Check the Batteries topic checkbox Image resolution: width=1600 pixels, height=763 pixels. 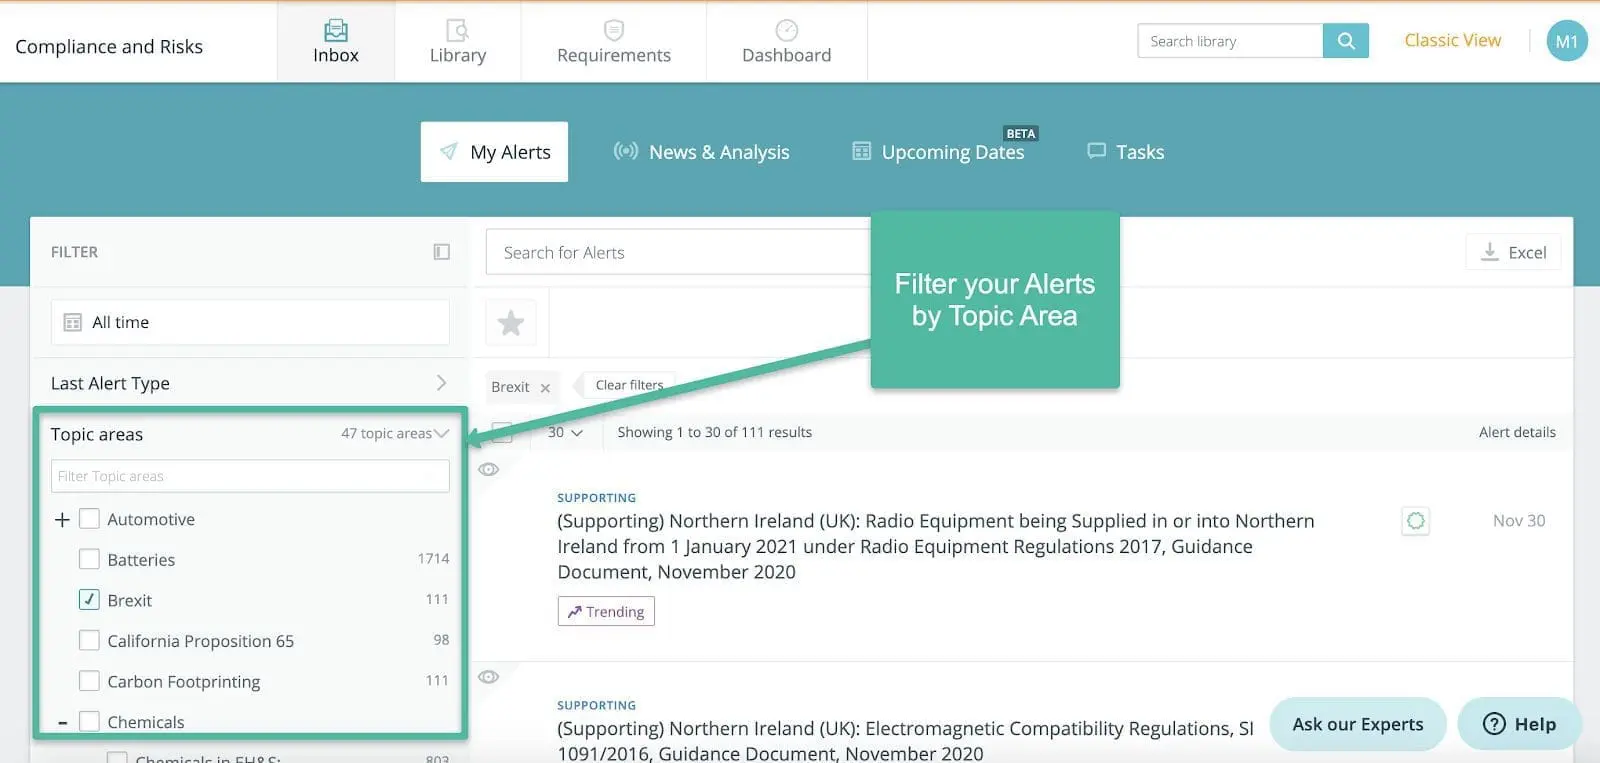(89, 559)
